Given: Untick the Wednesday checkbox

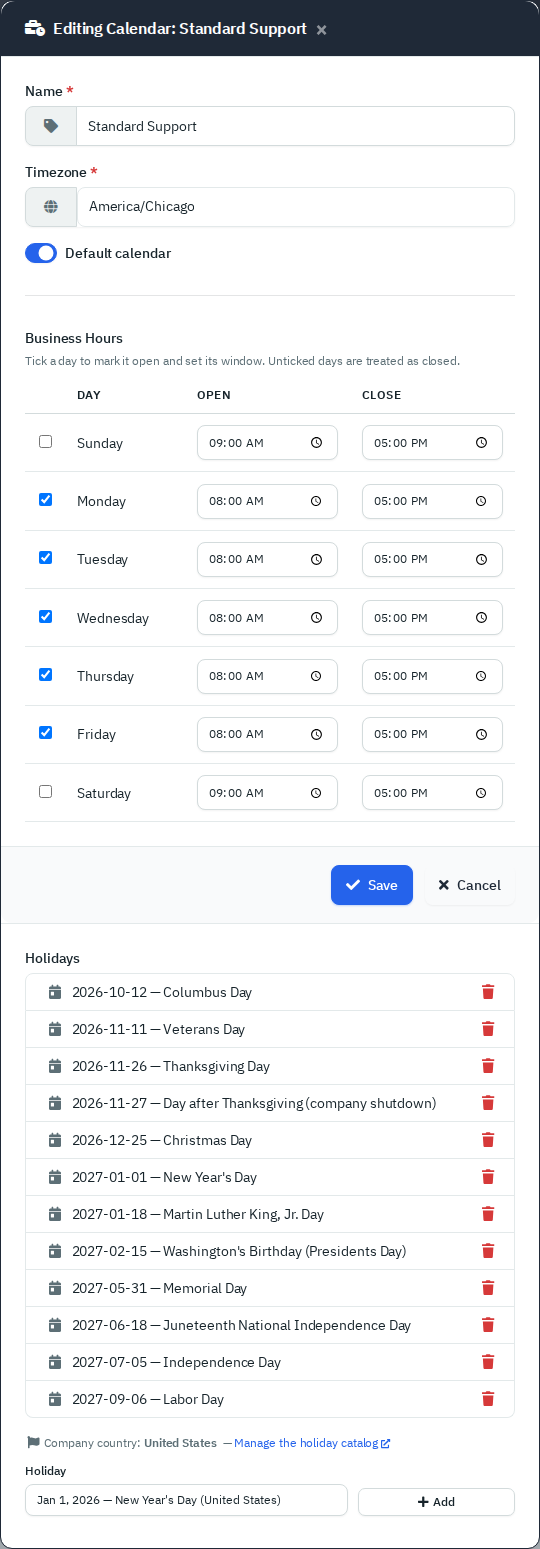Looking at the screenshot, I should 45,616.
